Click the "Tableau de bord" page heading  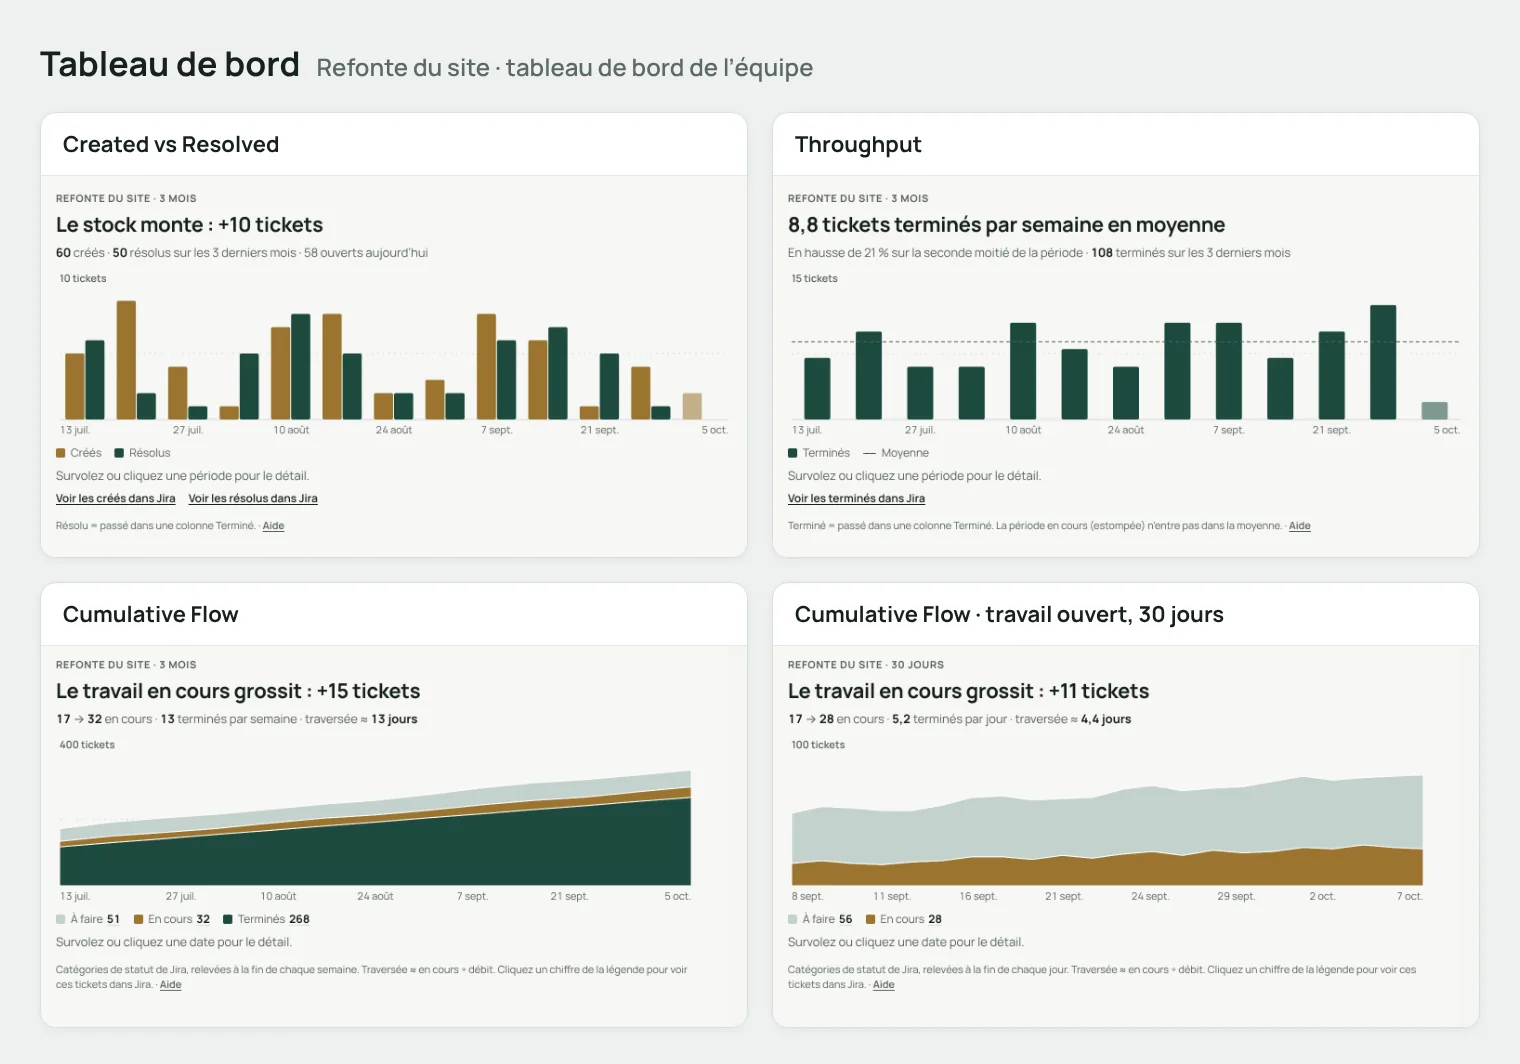coord(170,64)
